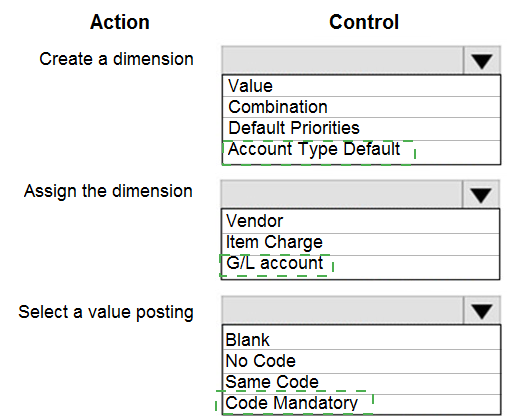Choose the No Code option
Viewport: 507px width, 420px height.
pyautogui.click(x=361, y=361)
